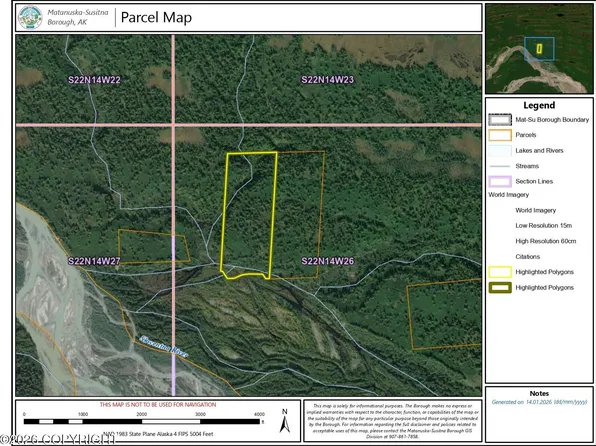Click the 'Parcels' legend label
Image resolution: width=596 pixels, height=446 pixels.
coord(526,135)
